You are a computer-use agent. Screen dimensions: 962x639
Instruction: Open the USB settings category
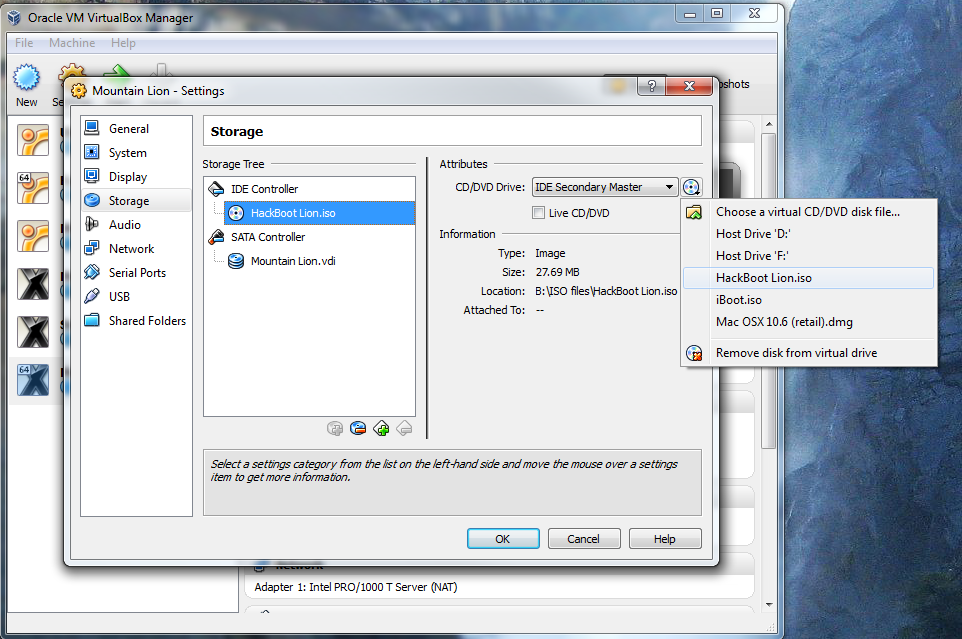(x=119, y=297)
